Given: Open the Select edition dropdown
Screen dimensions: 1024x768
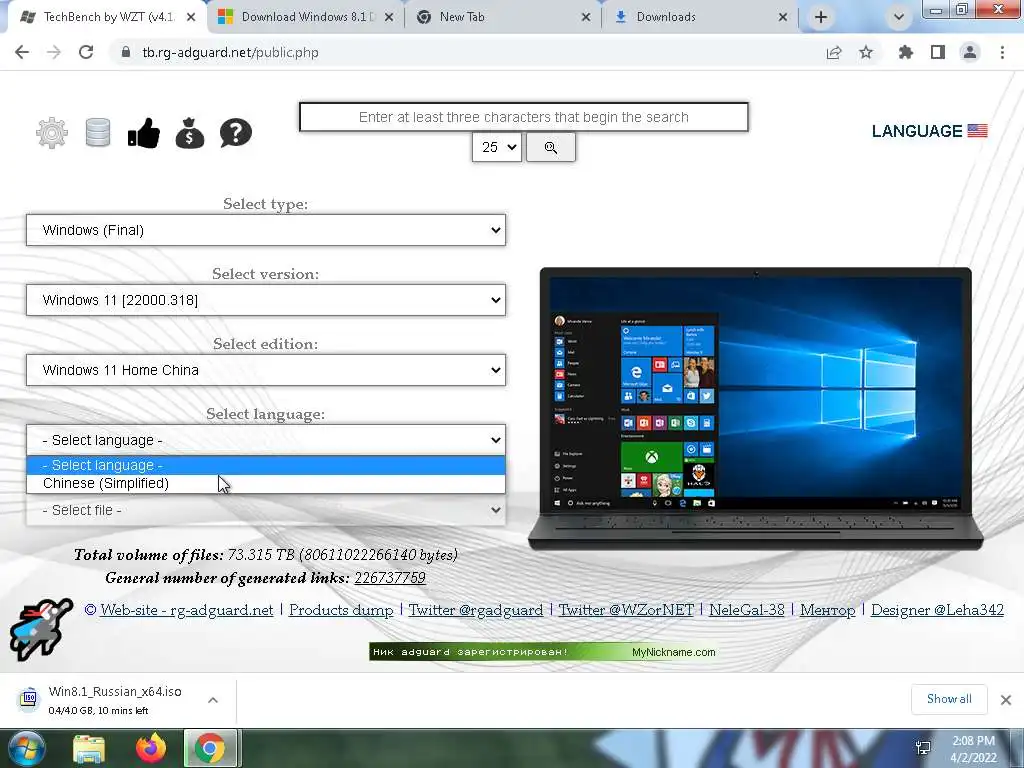Looking at the screenshot, I should 266,370.
